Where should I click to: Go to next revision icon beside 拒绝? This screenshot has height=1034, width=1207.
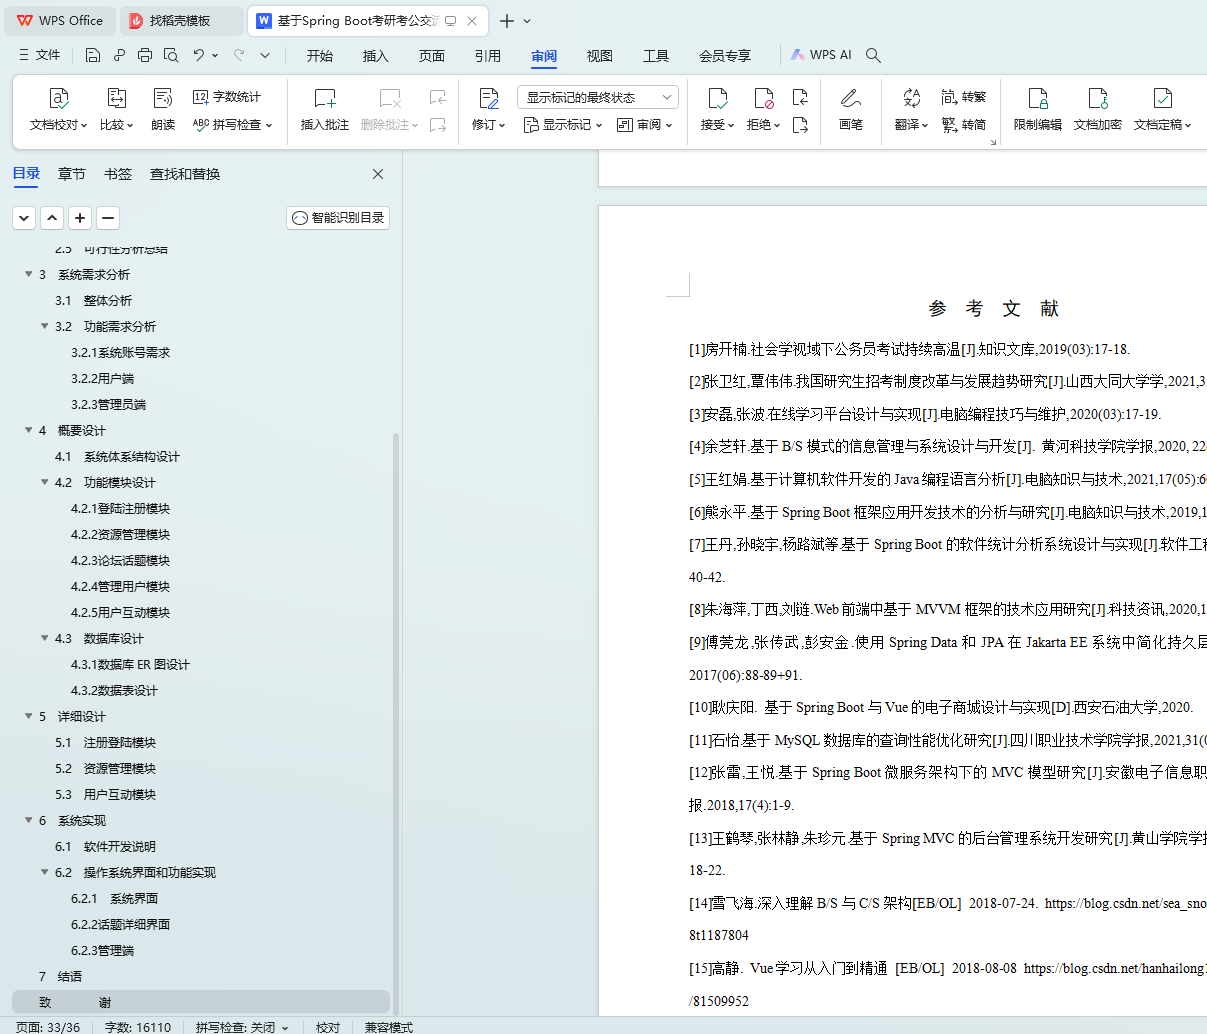tap(800, 125)
